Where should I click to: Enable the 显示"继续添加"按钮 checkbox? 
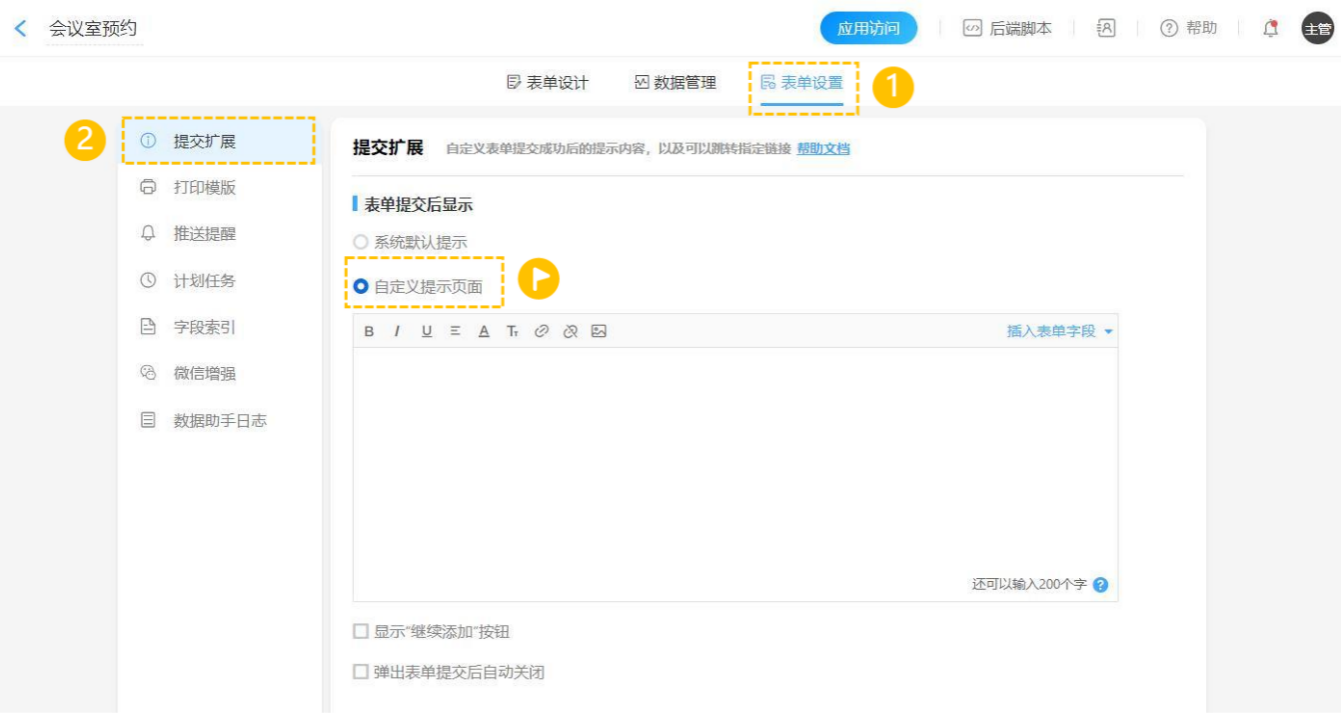[361, 632]
